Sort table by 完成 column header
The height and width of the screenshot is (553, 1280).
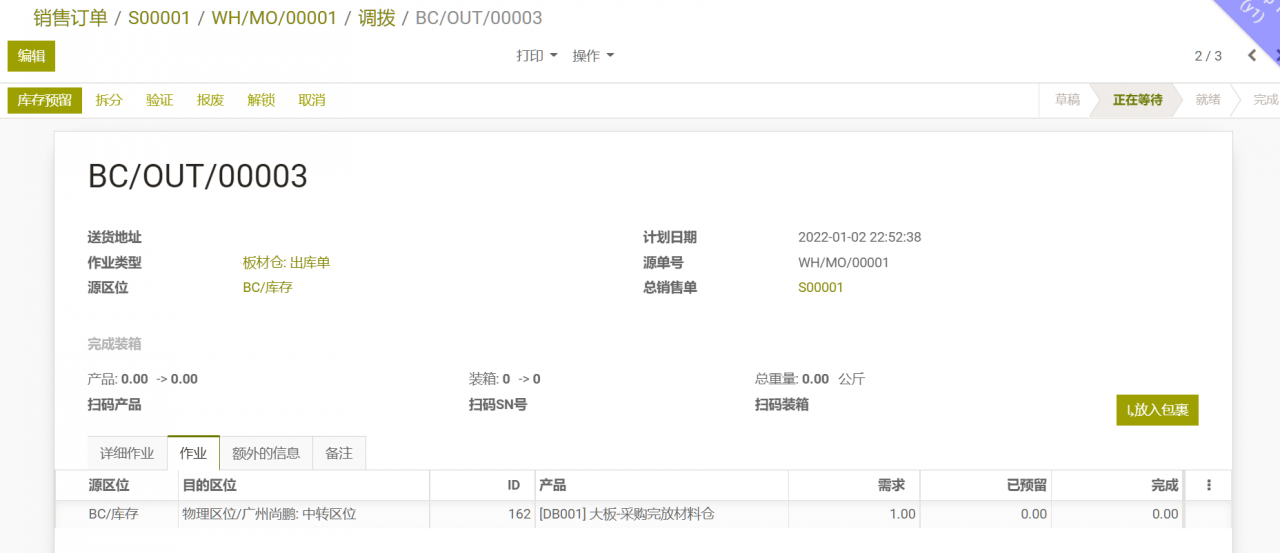tap(1118, 485)
